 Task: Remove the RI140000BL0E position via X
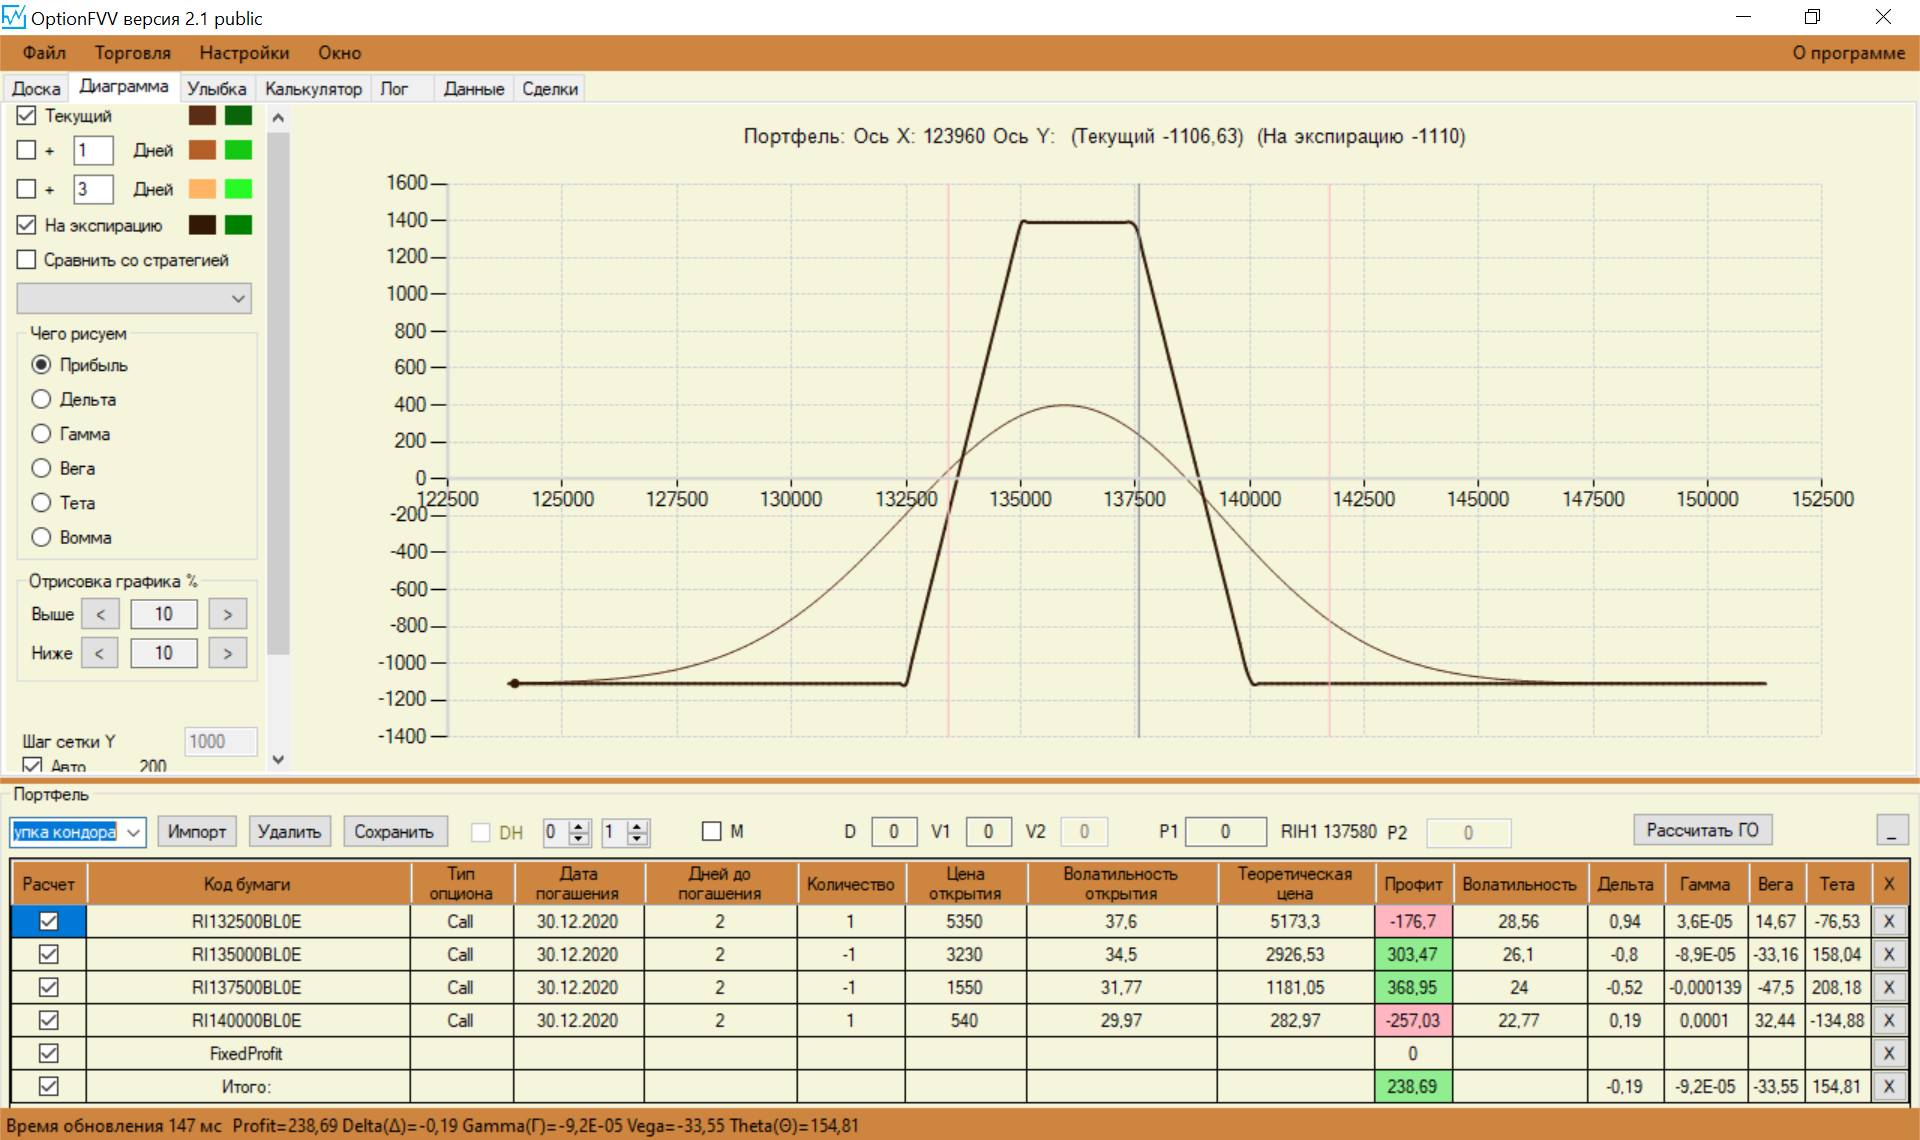click(1888, 1020)
